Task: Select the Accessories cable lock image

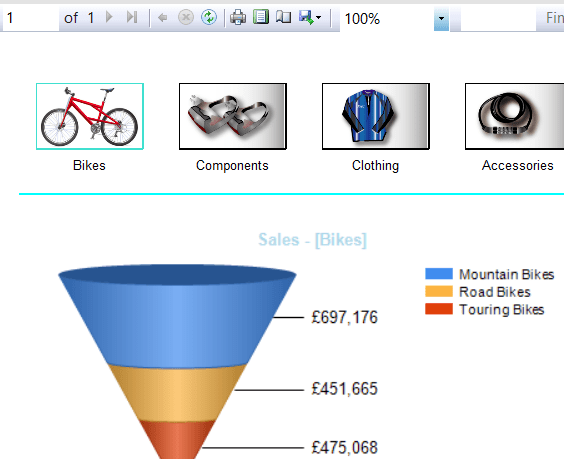Action: [514, 116]
